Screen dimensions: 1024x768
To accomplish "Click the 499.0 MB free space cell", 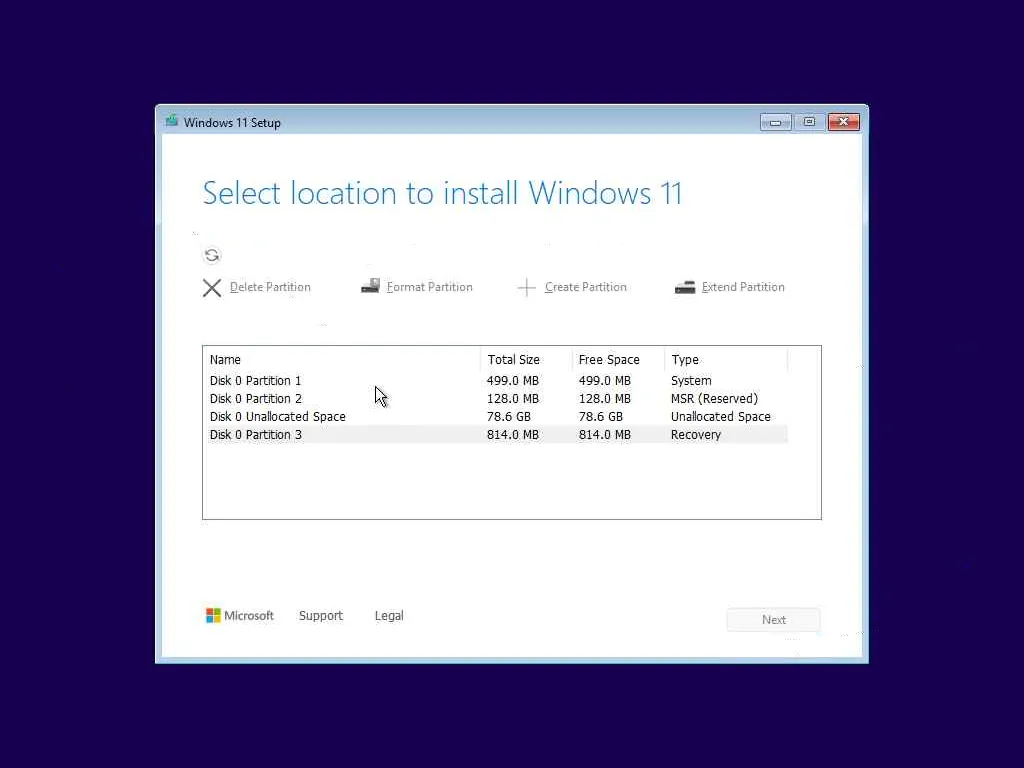I will (x=605, y=381).
